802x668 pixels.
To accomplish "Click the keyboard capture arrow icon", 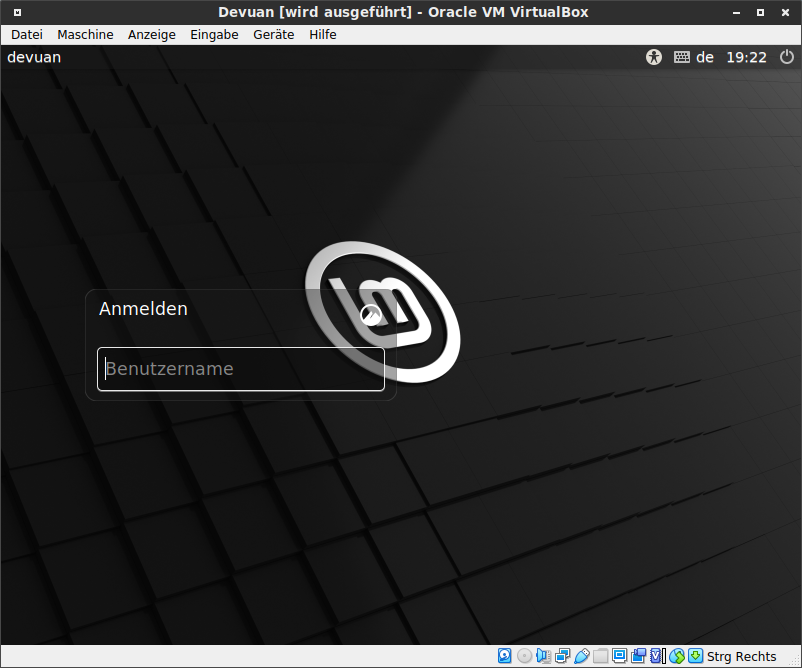I will click(695, 656).
